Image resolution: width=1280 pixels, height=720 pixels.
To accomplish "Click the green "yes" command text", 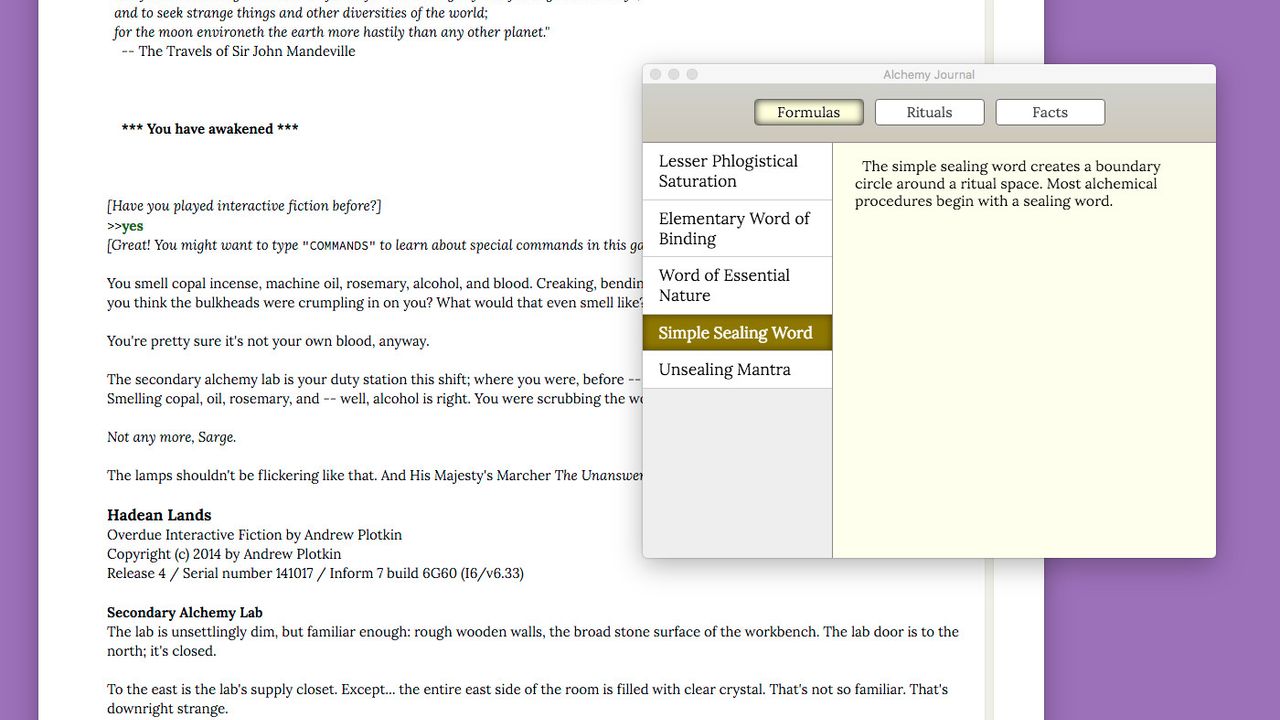I will point(132,226).
